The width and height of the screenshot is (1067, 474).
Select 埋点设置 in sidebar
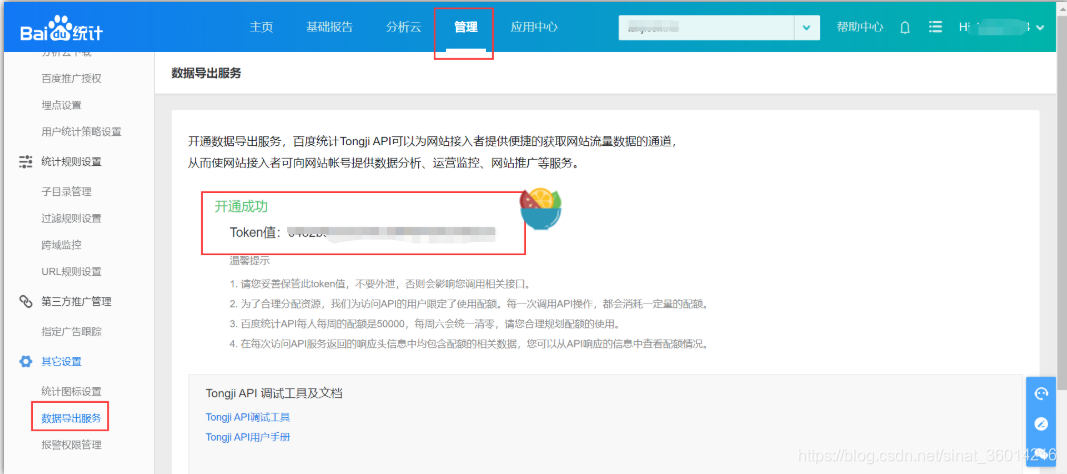(61, 105)
